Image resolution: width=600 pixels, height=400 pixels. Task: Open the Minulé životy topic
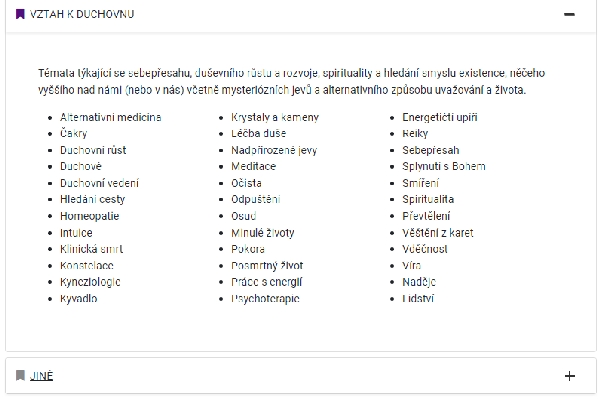(x=262, y=233)
